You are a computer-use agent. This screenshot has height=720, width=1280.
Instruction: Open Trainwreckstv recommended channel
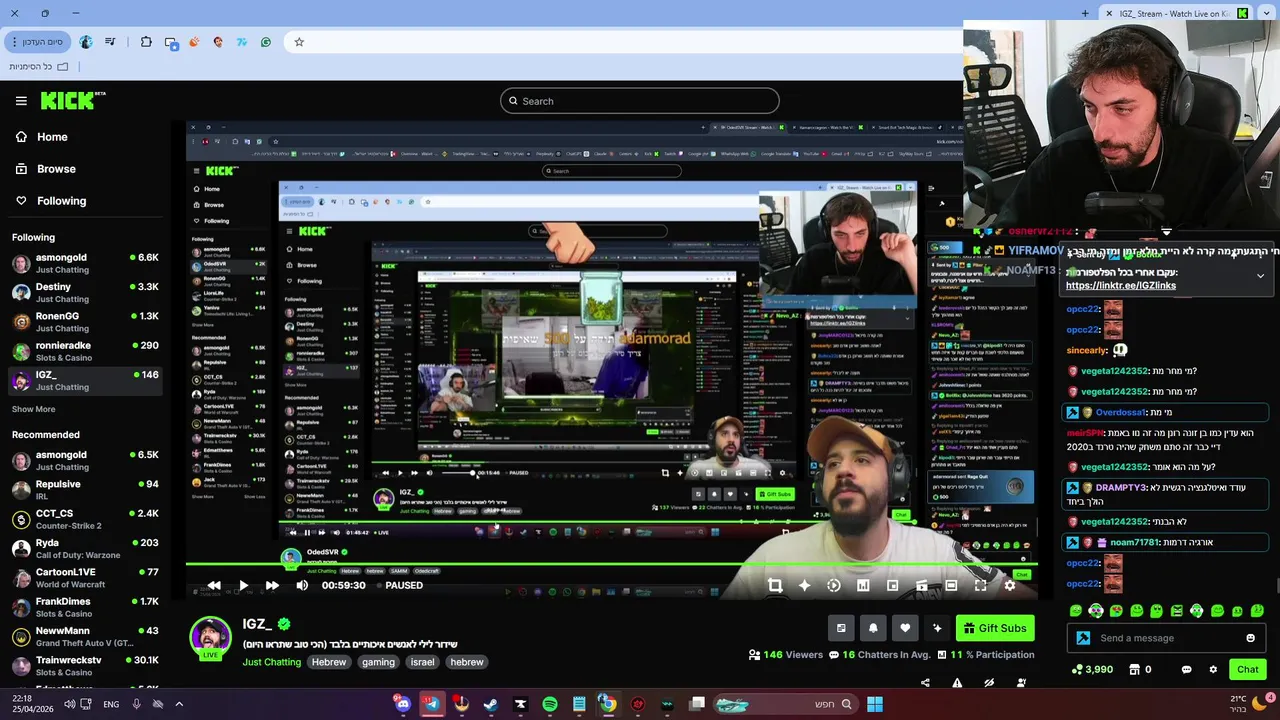point(85,665)
